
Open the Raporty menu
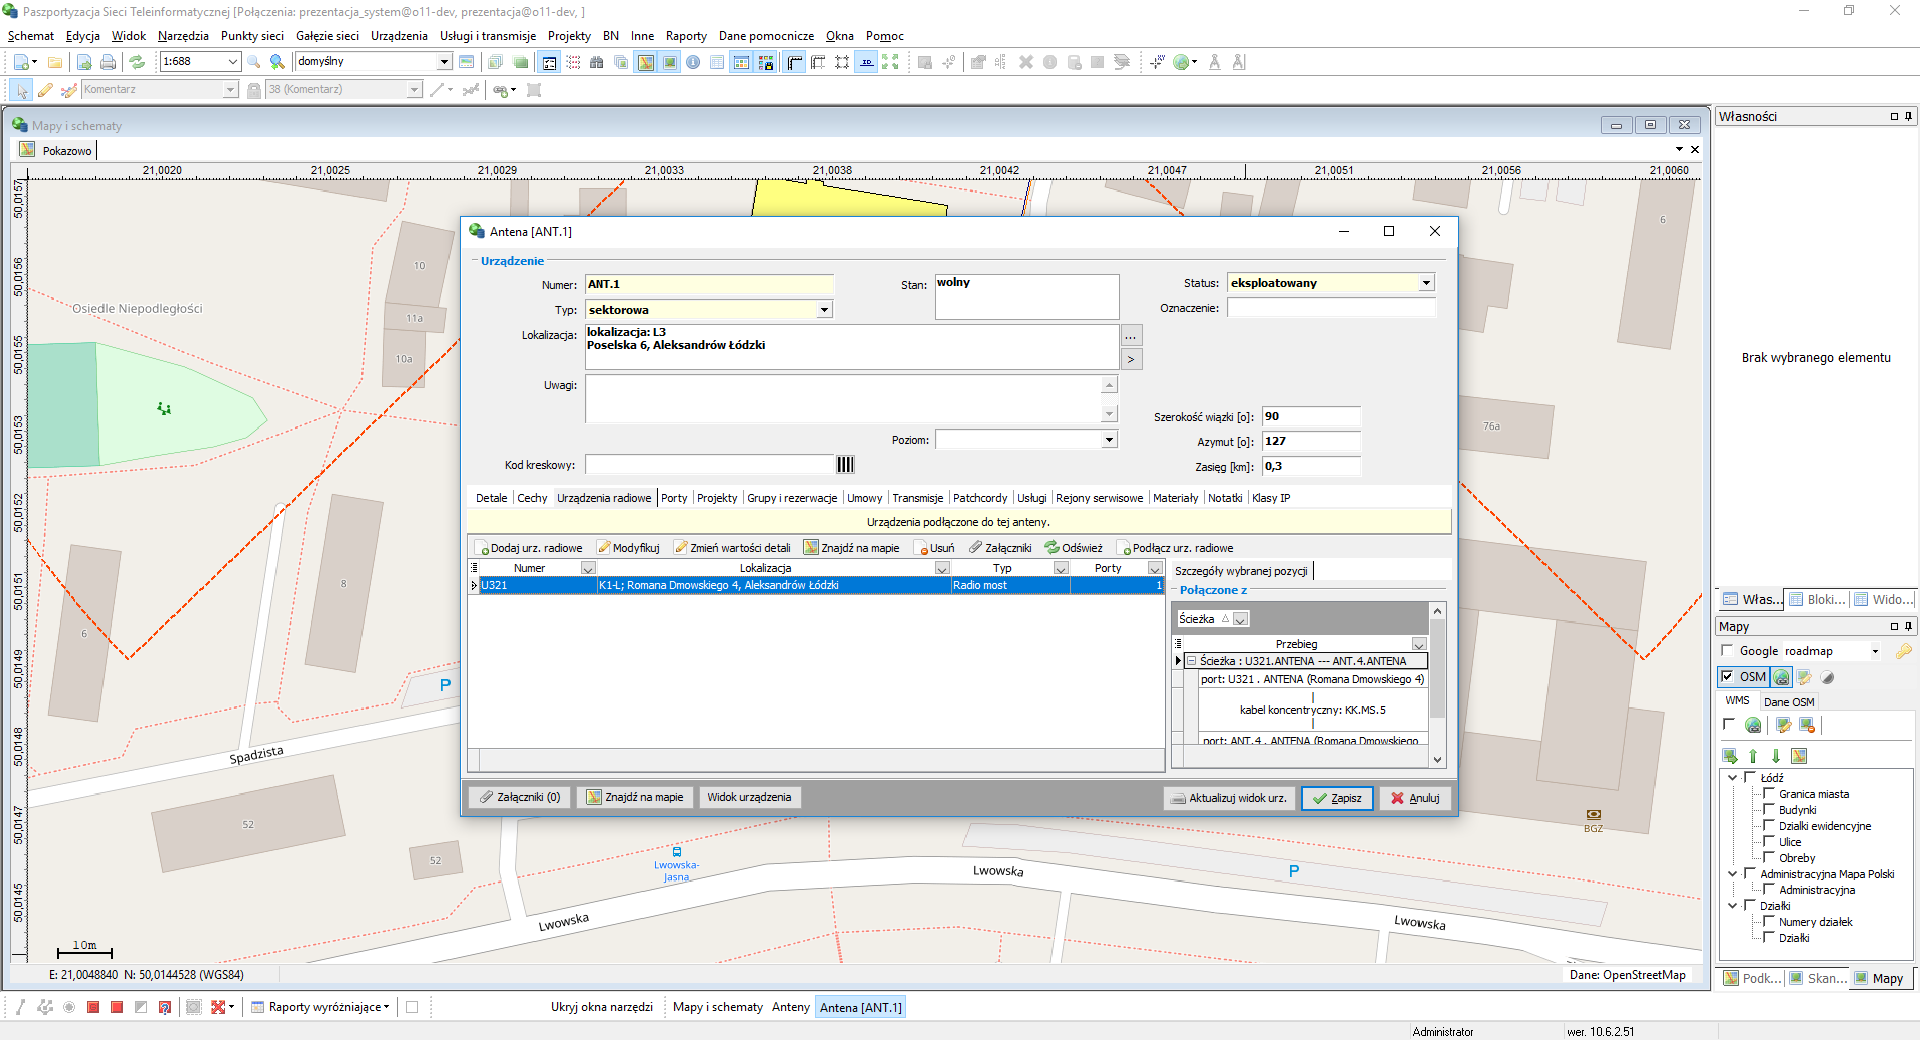point(686,36)
